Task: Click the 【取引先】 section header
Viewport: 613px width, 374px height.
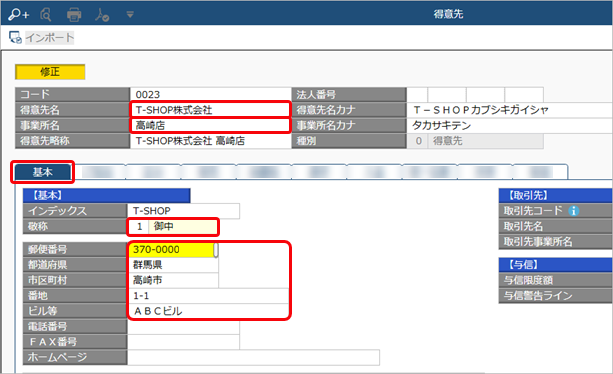Action: click(x=556, y=195)
